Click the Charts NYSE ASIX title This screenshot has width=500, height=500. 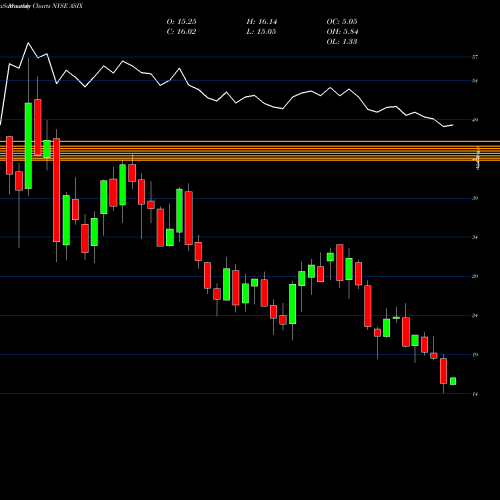[x=57, y=6]
